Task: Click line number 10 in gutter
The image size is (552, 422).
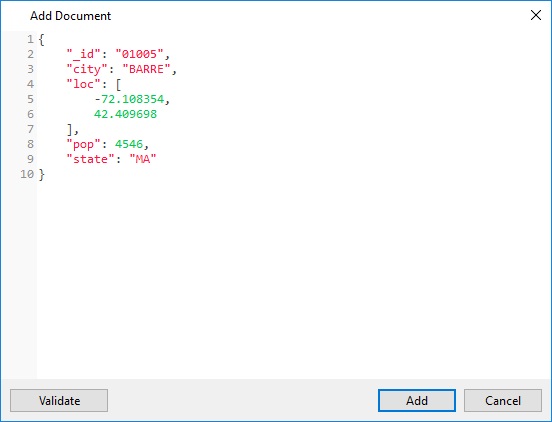Action: [x=27, y=174]
